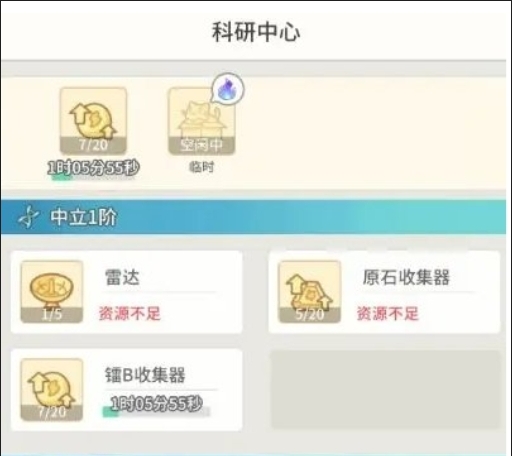Open the 雷达 radar research icon
Viewport: 512px width, 456px height.
[52, 292]
